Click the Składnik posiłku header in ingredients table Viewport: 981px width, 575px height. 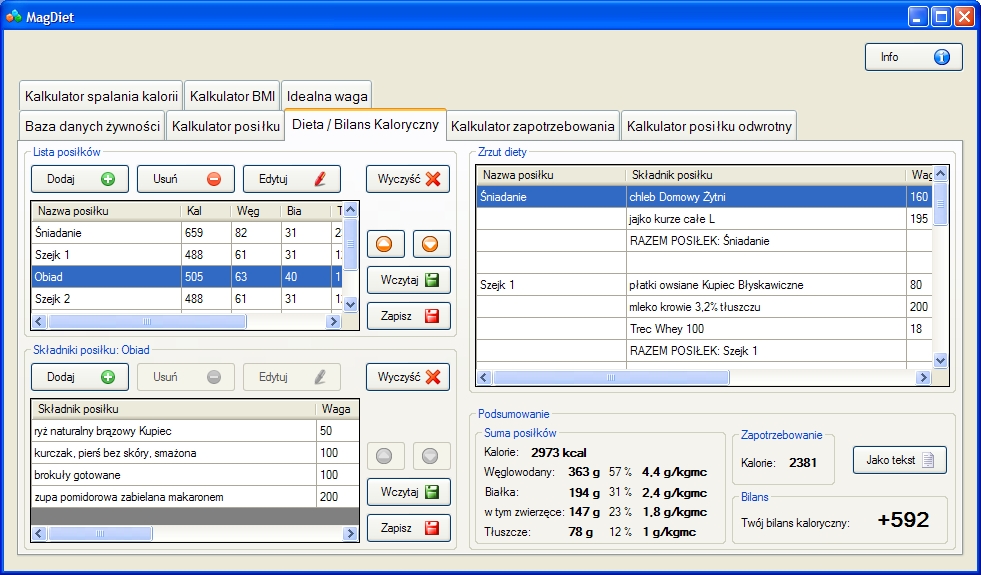173,409
